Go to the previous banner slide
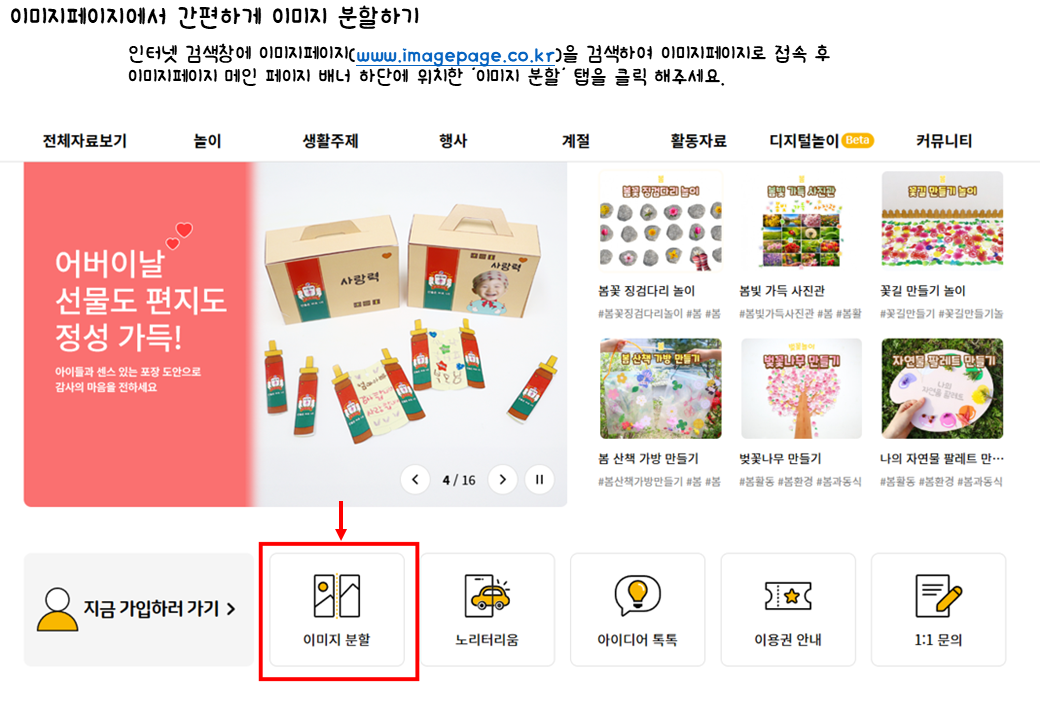Viewport: 1040px width, 720px height. [415, 479]
